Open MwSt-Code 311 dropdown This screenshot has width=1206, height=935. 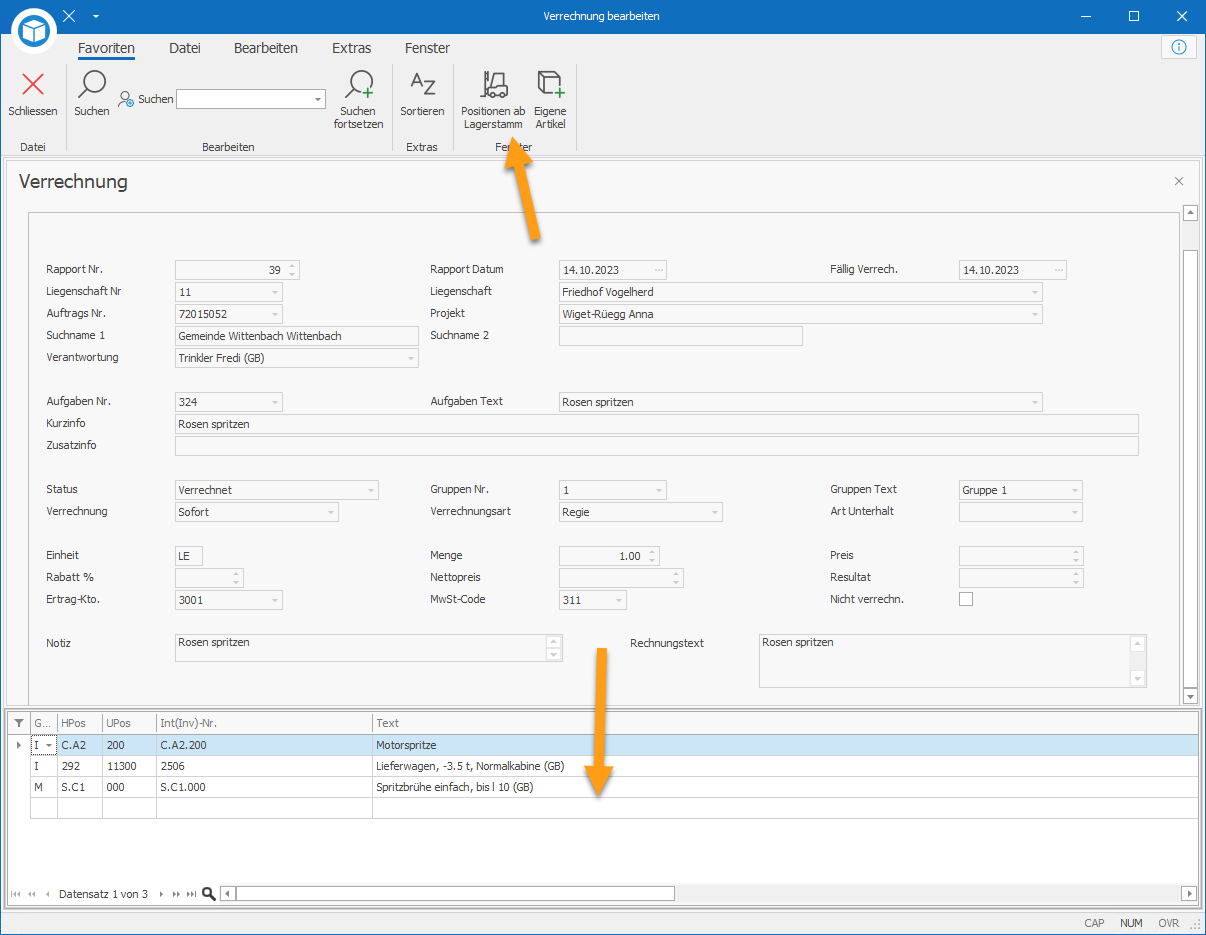[618, 600]
